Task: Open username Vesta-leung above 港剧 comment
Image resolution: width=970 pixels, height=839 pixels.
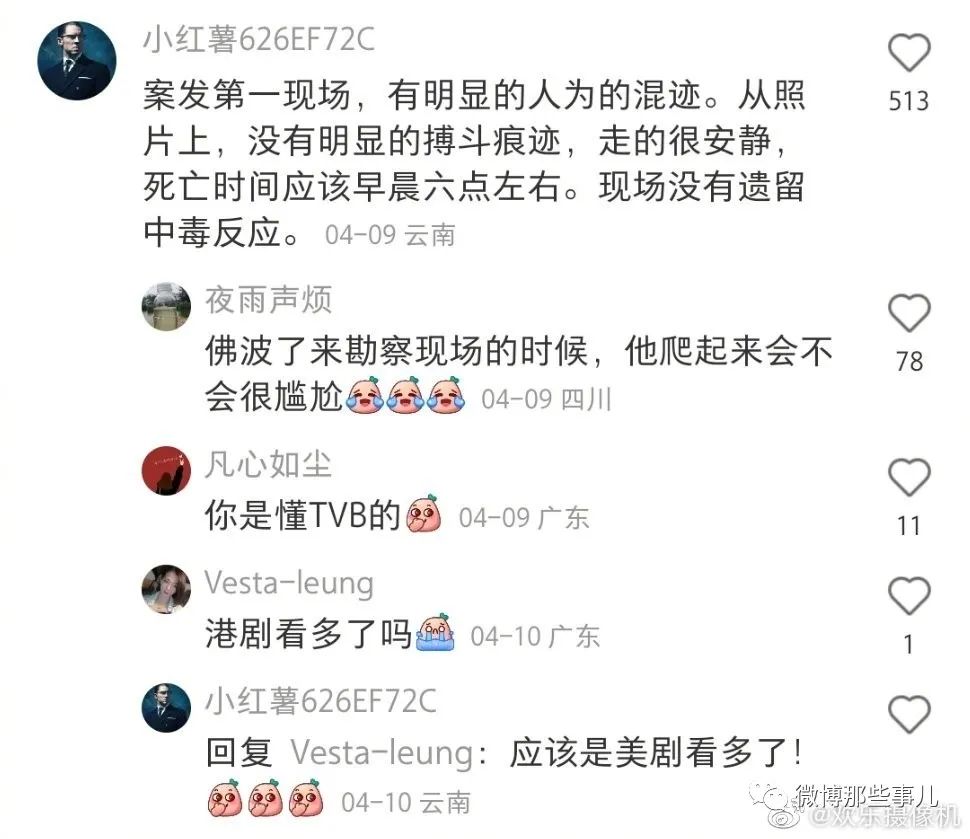Action: pyautogui.click(x=289, y=583)
